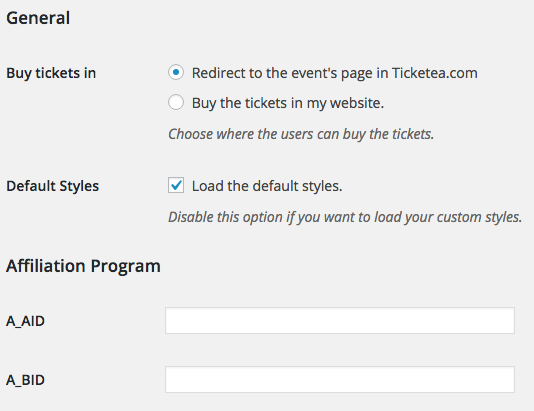Viewport: 534px width, 411px height.
Task: Click the A_AID field label
Action: click(x=25, y=321)
